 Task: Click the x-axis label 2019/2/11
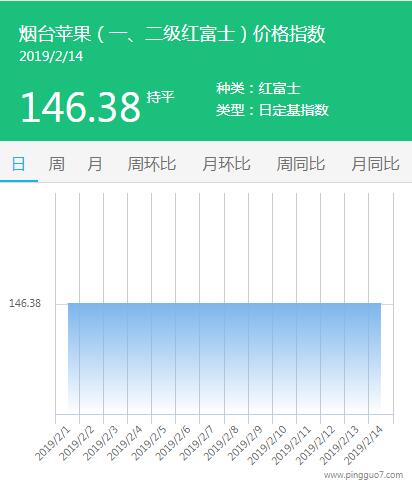(291, 446)
